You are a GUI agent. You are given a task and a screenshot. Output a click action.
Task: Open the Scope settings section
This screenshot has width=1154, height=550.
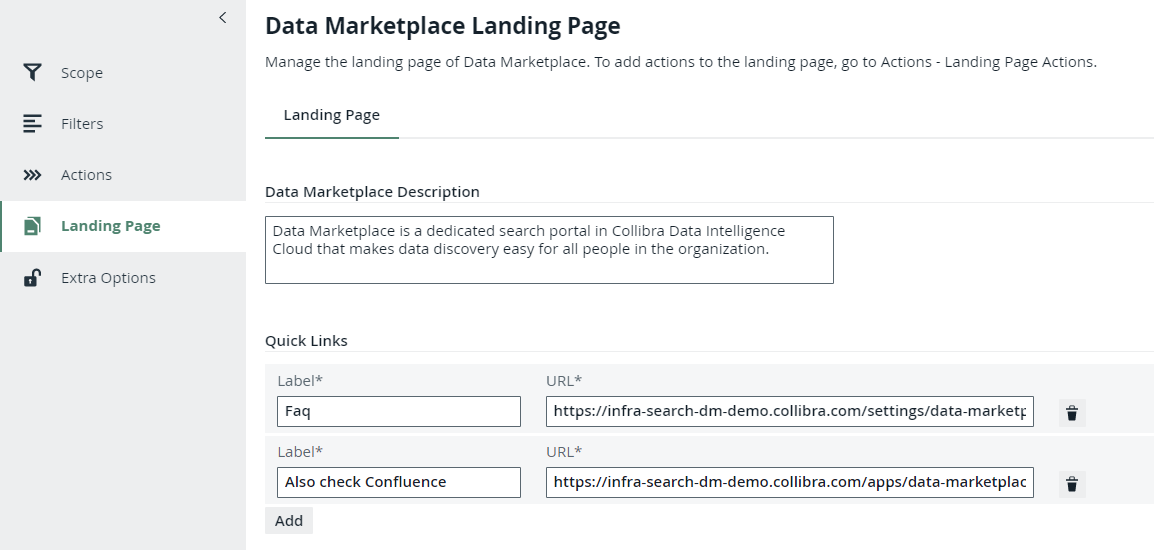82,73
